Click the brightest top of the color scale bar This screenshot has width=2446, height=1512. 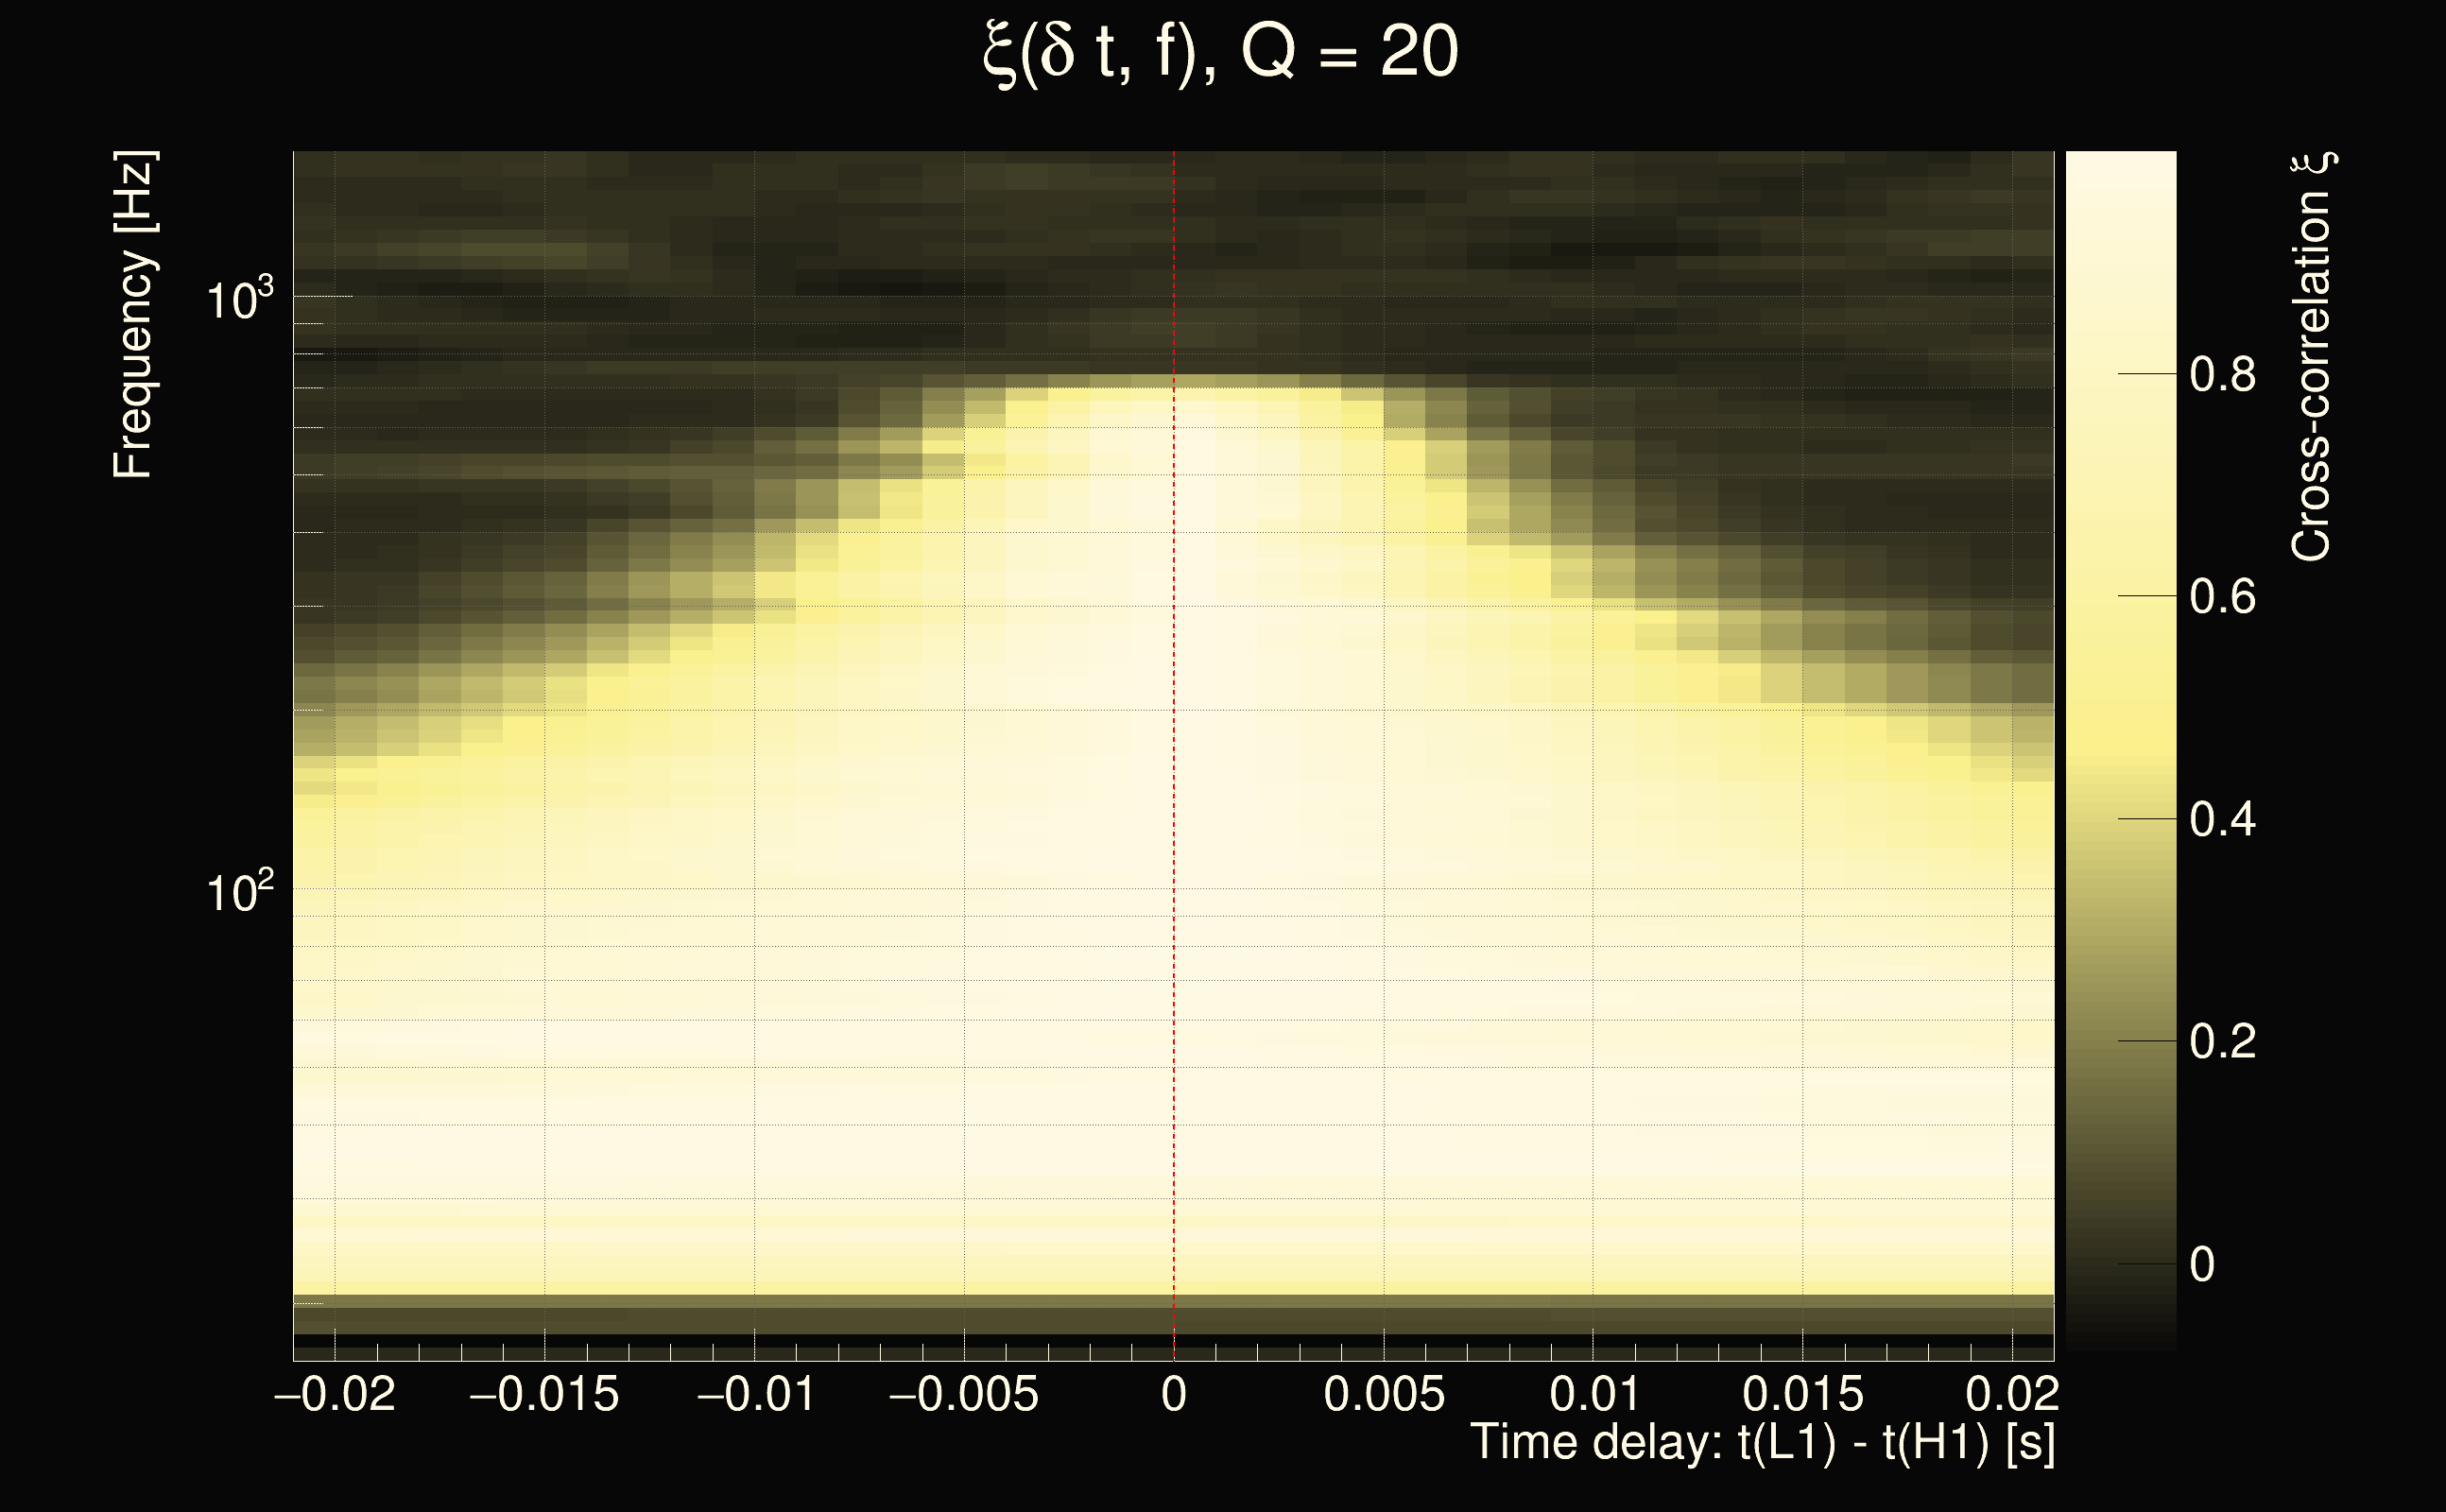point(2120,165)
